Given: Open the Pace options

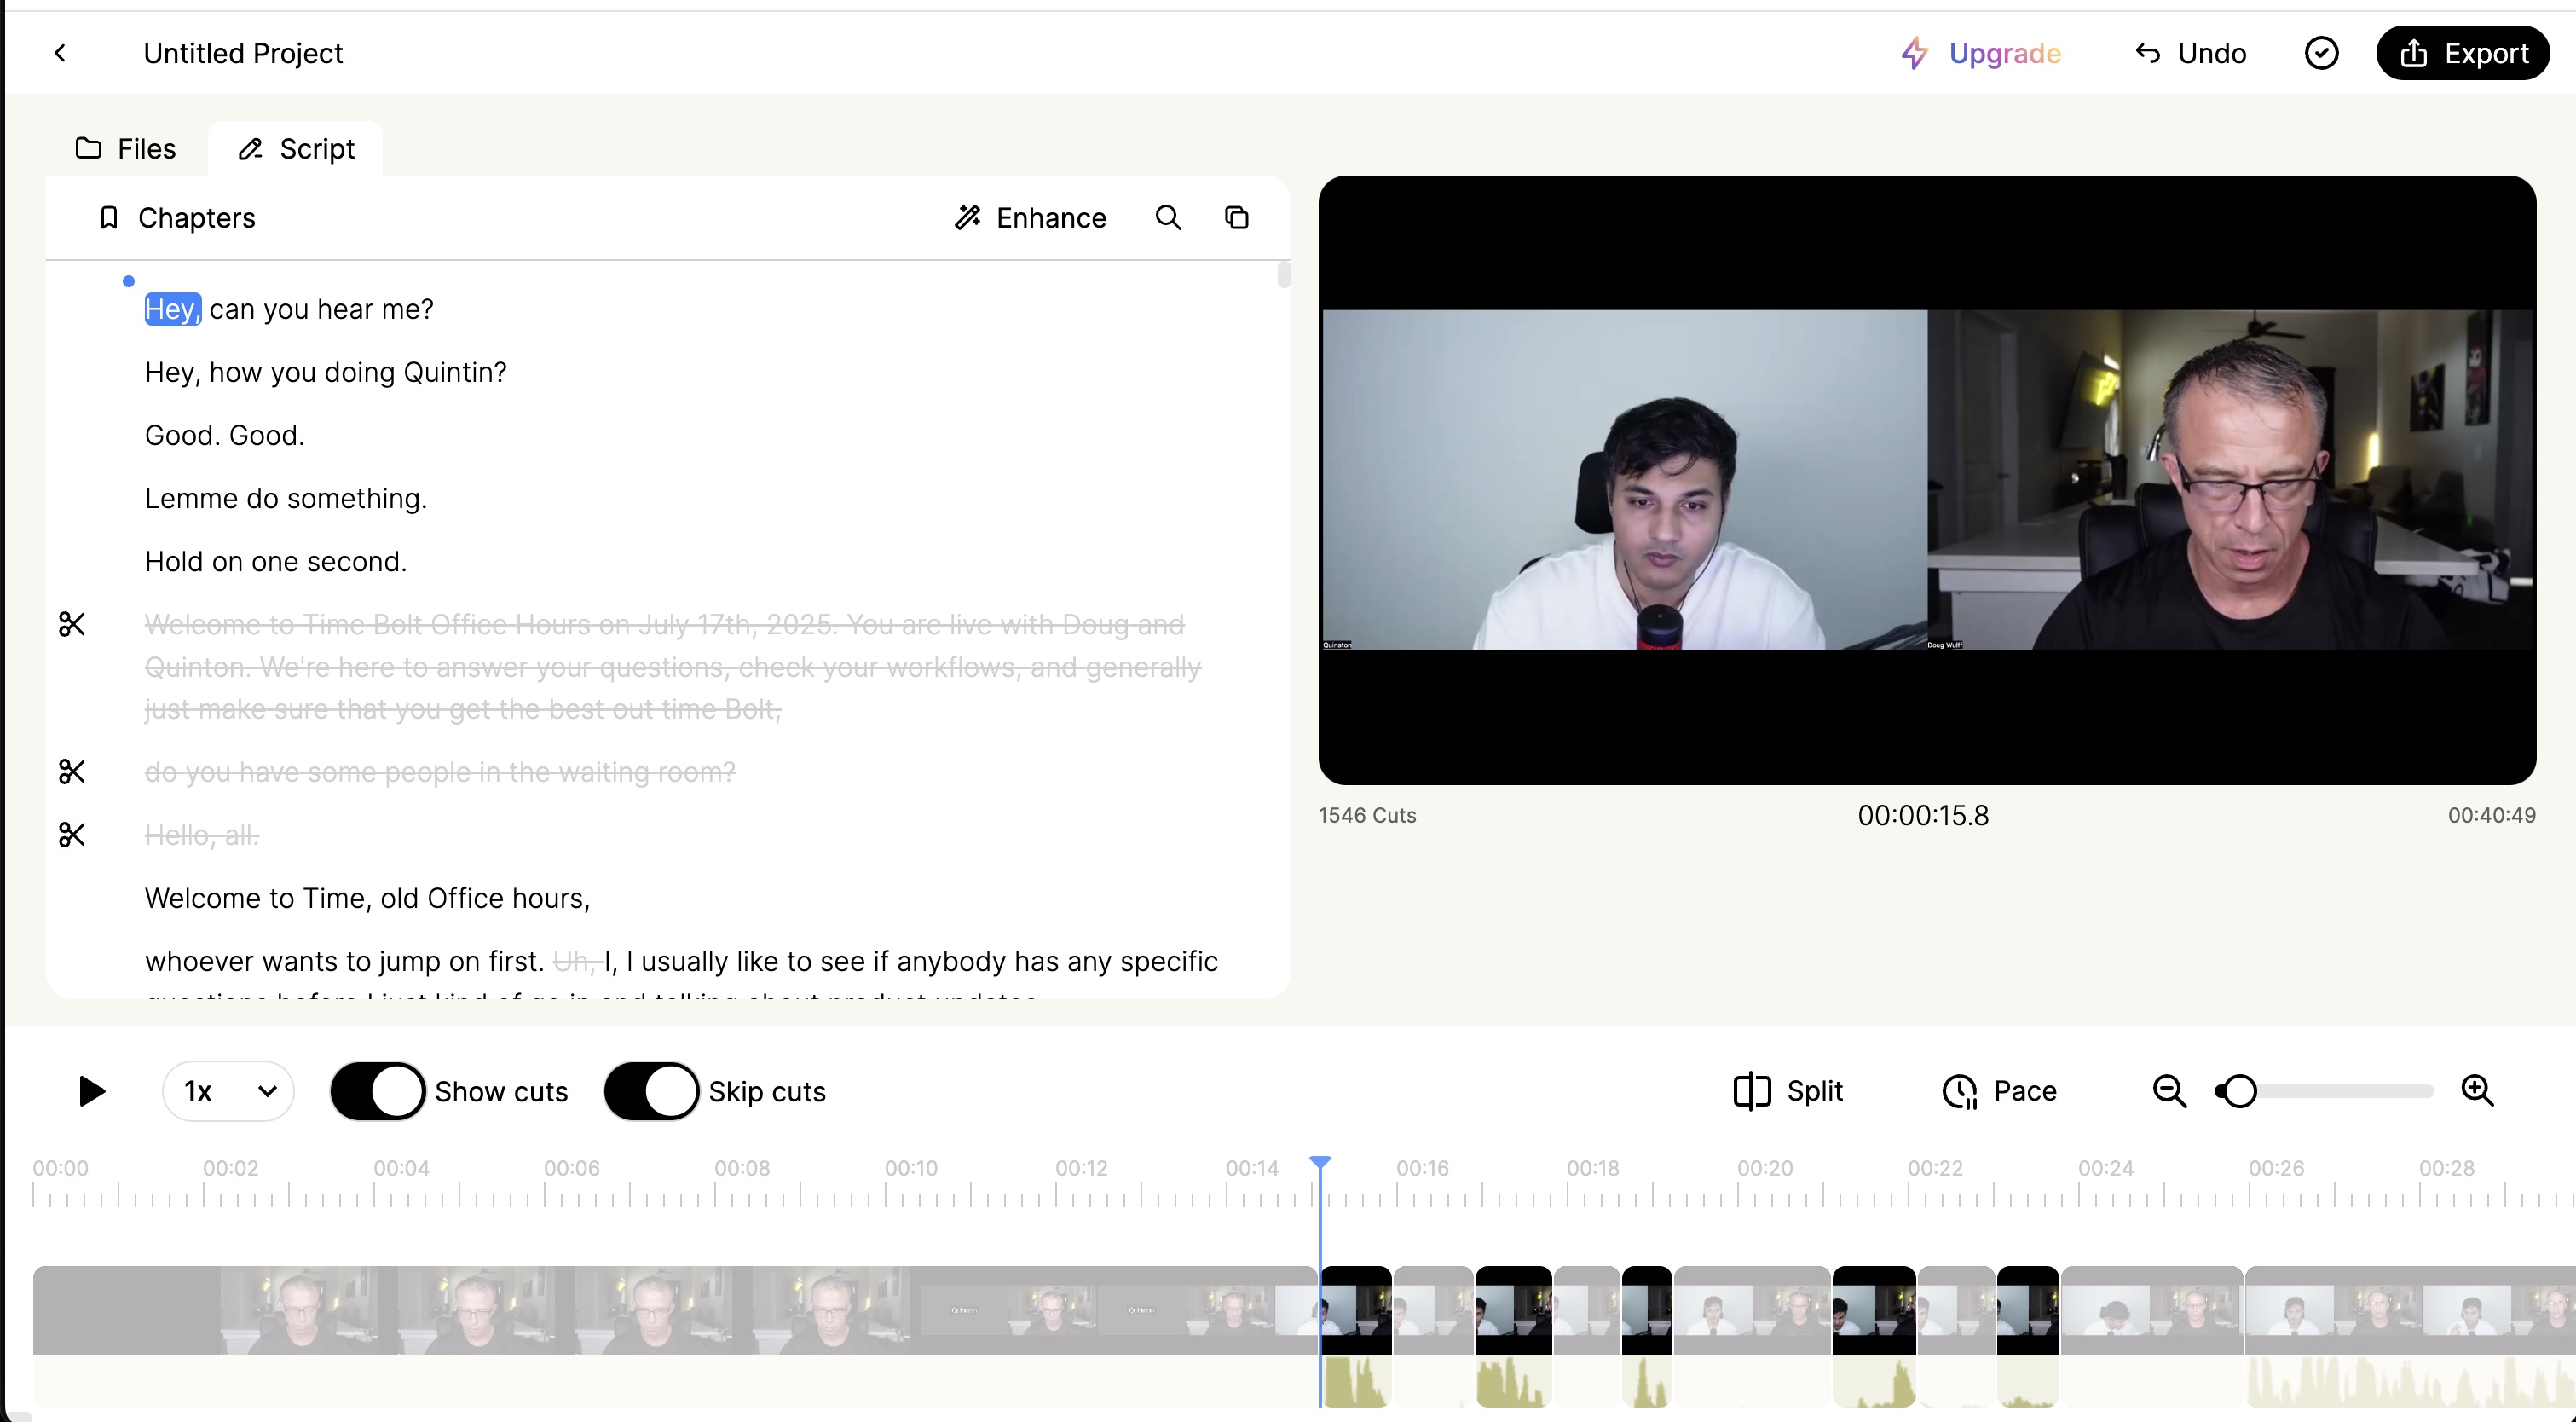Looking at the screenshot, I should pyautogui.click(x=1999, y=1091).
